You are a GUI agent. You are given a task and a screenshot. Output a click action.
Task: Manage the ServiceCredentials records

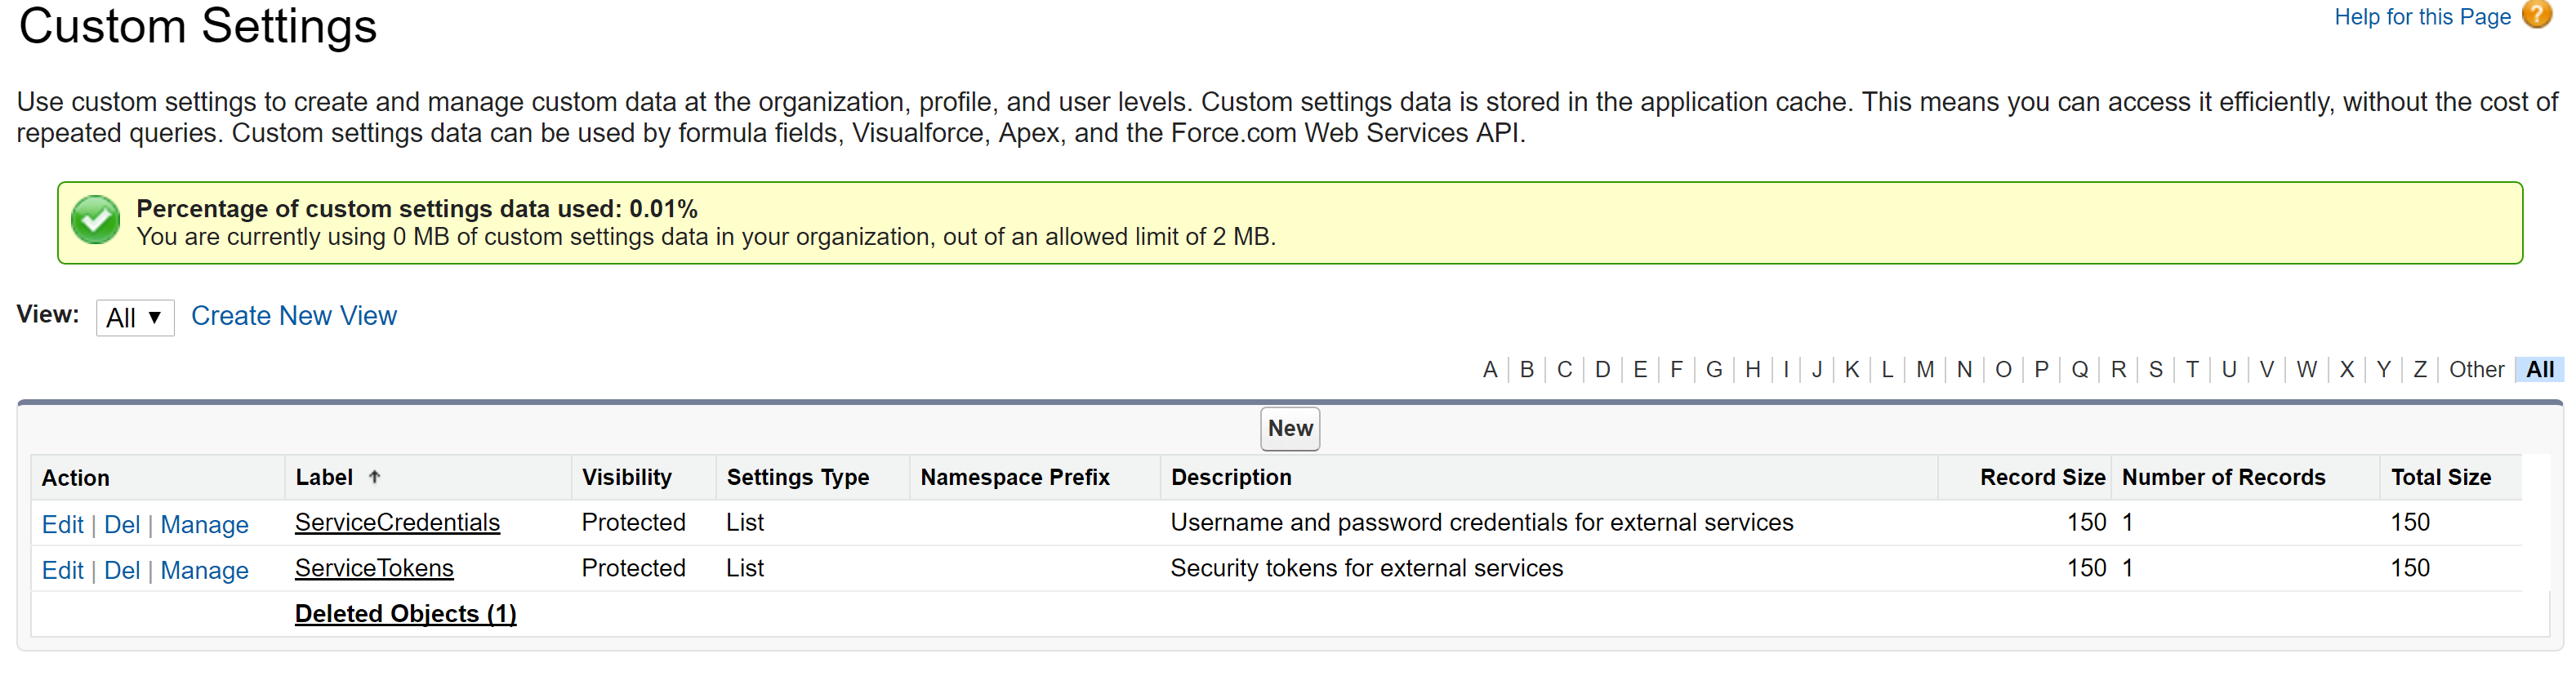point(204,524)
